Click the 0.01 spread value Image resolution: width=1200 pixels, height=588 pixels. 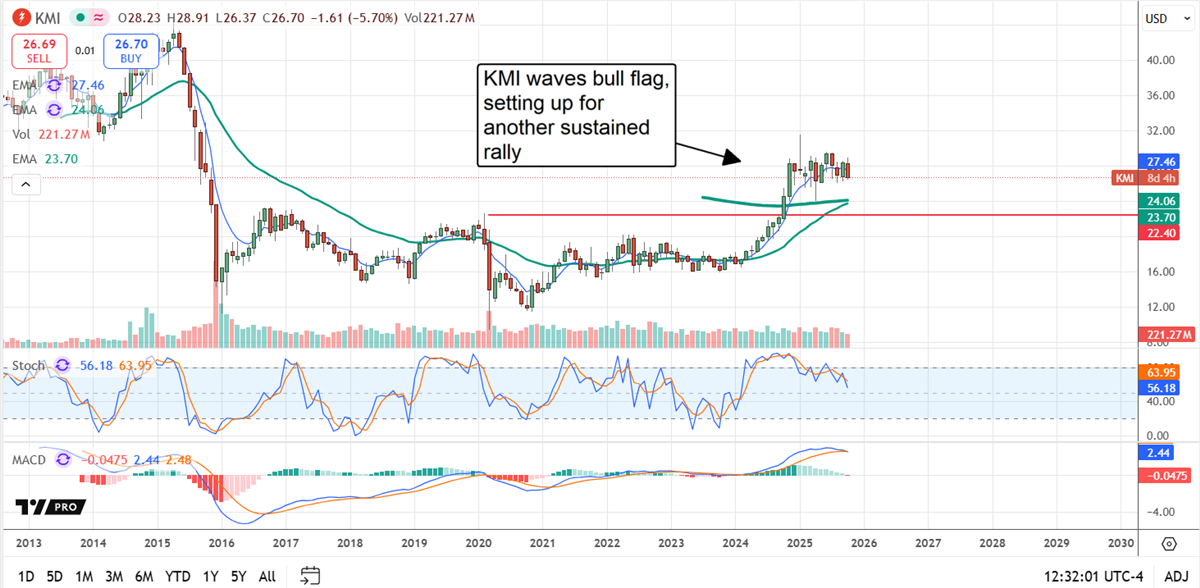(85, 49)
